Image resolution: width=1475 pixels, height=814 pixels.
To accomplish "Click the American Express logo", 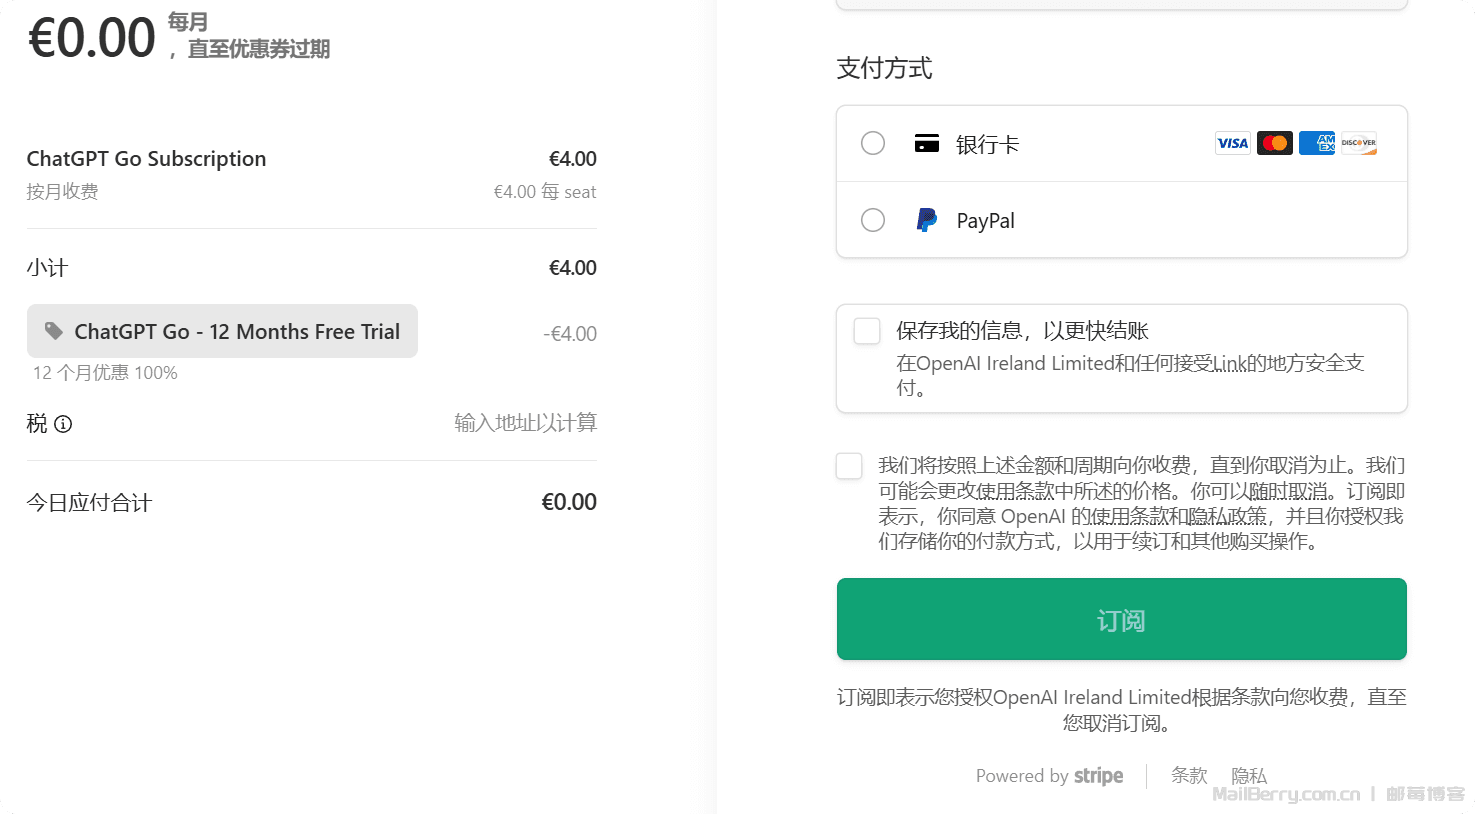I will click(x=1316, y=143).
